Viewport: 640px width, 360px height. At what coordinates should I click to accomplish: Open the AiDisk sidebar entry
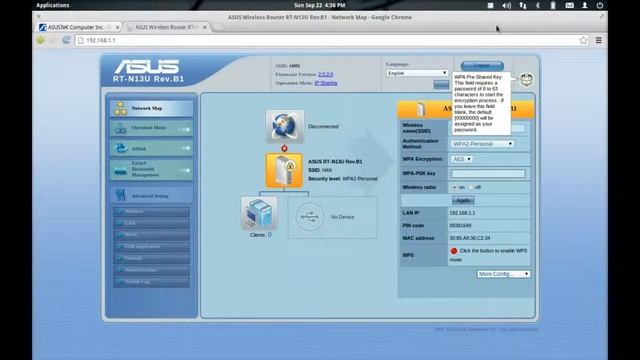point(151,148)
